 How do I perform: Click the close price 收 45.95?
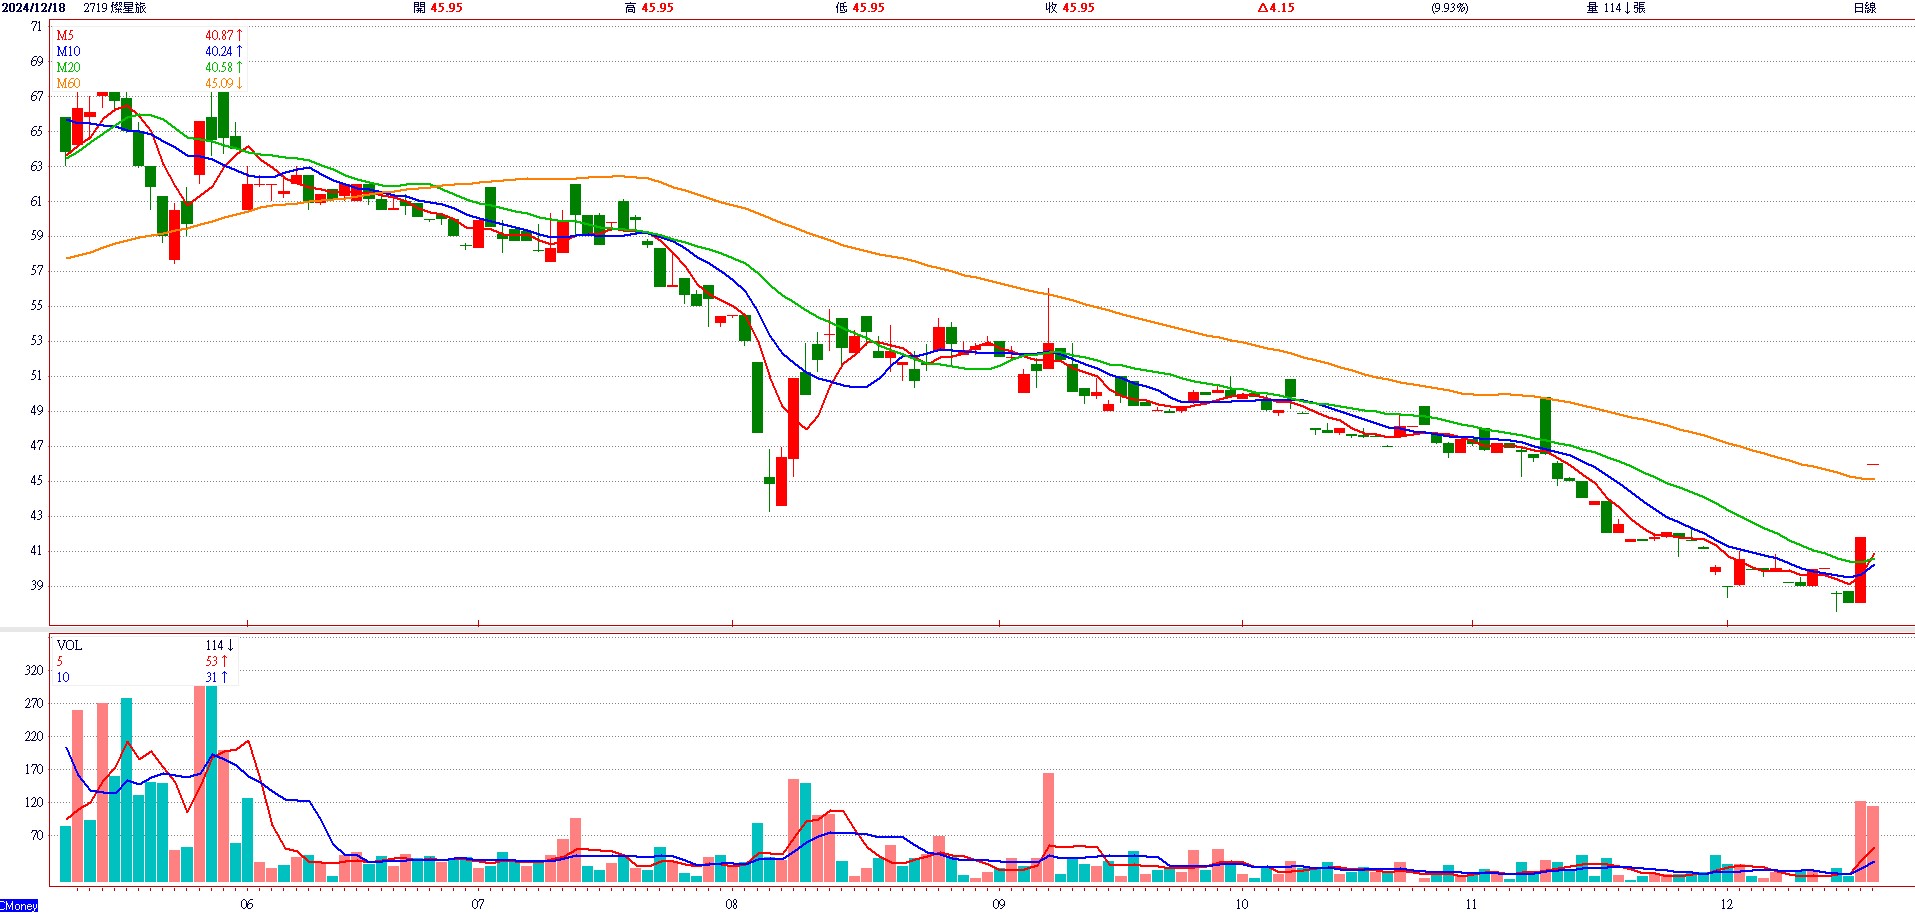tap(1070, 8)
